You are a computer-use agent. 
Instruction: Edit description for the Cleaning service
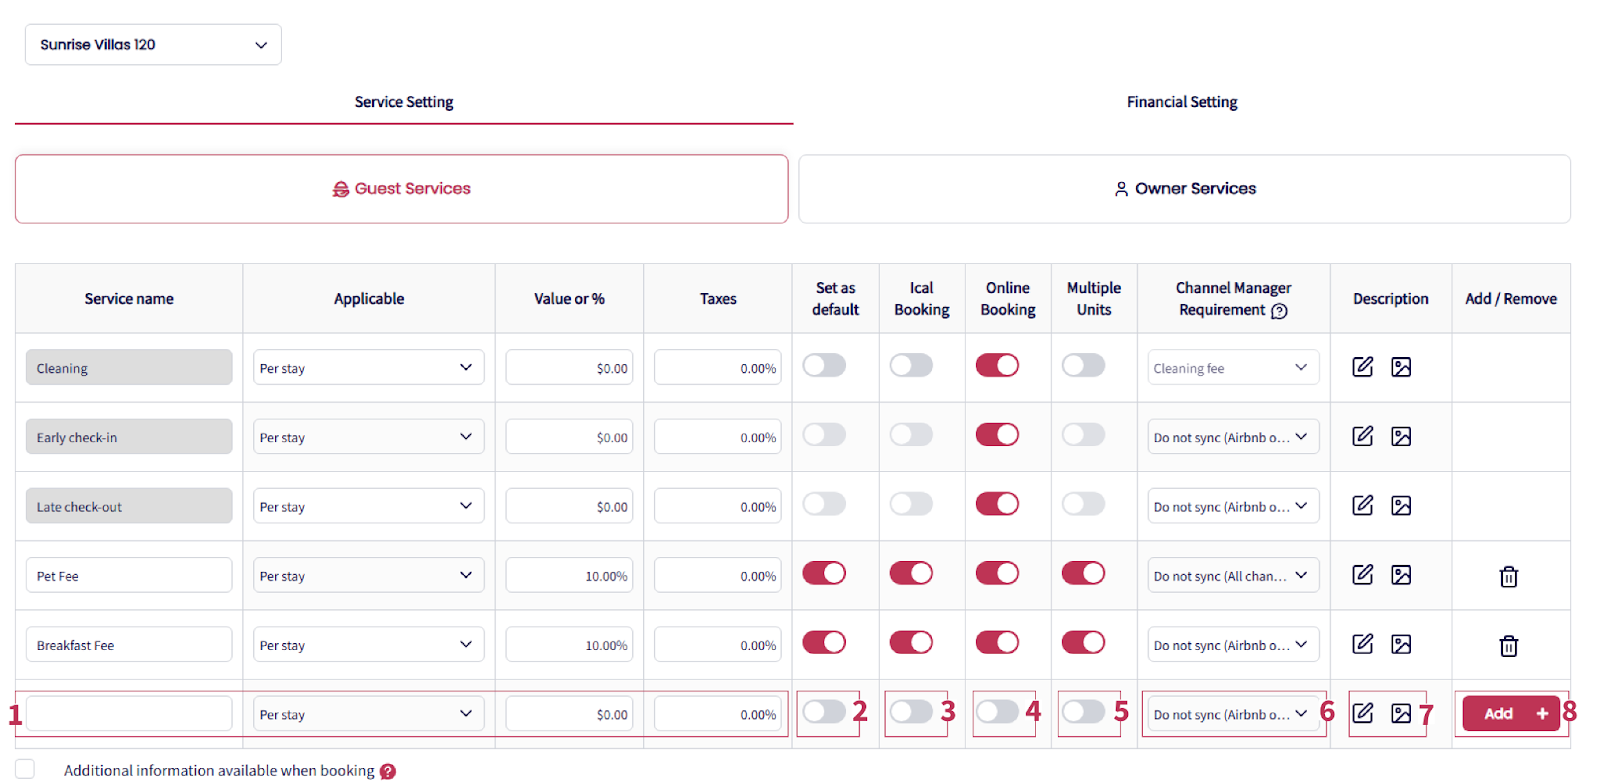click(x=1362, y=367)
